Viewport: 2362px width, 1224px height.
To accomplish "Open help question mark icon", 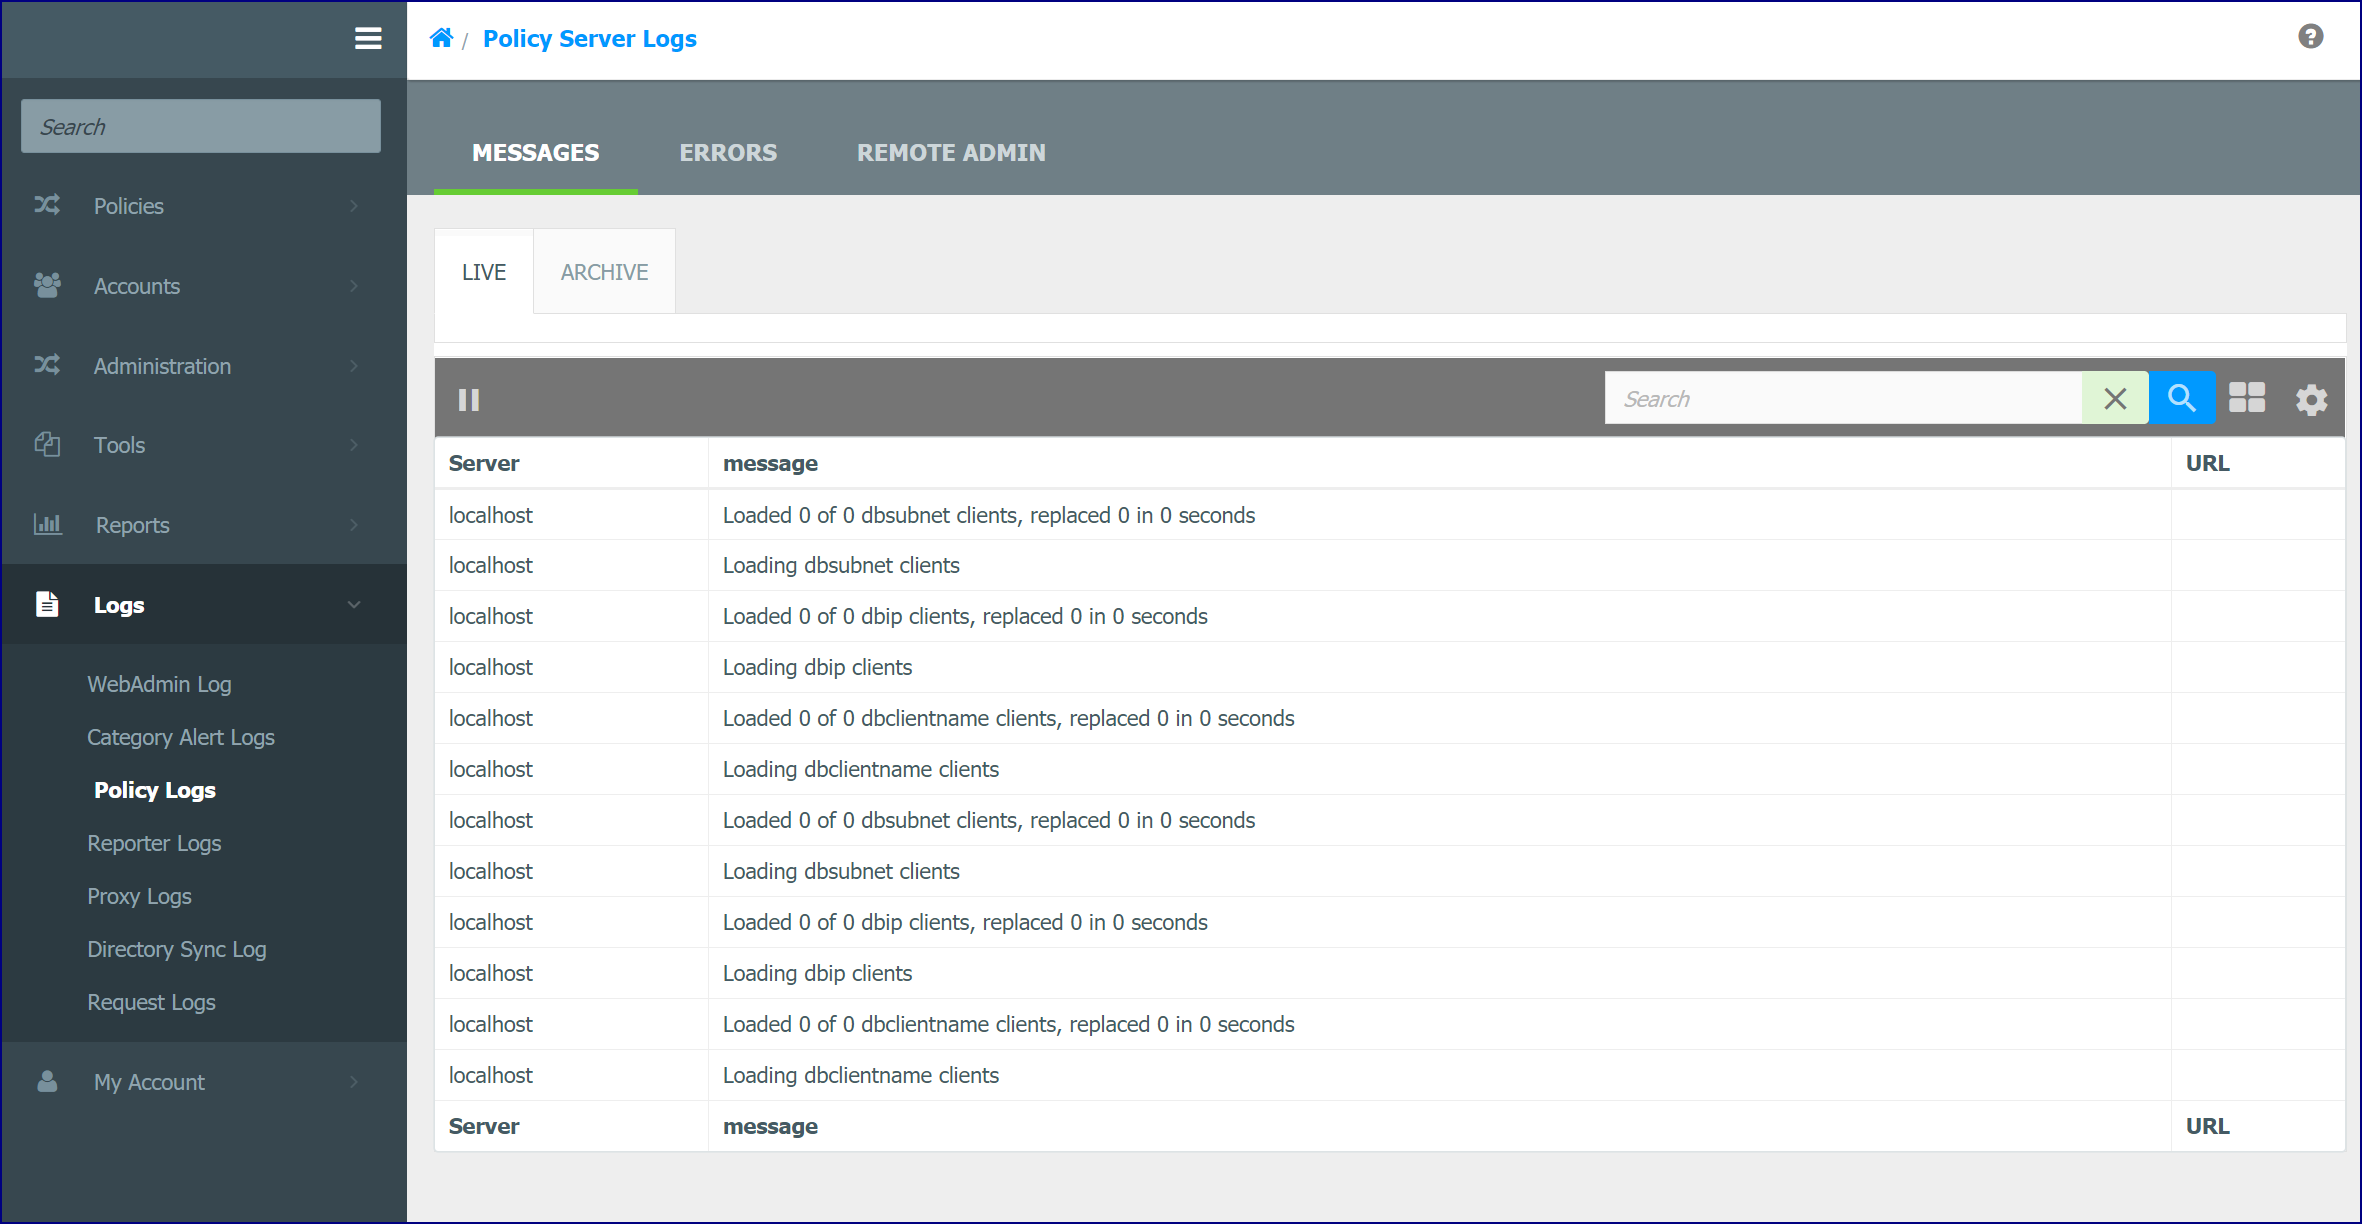I will pyautogui.click(x=2310, y=37).
